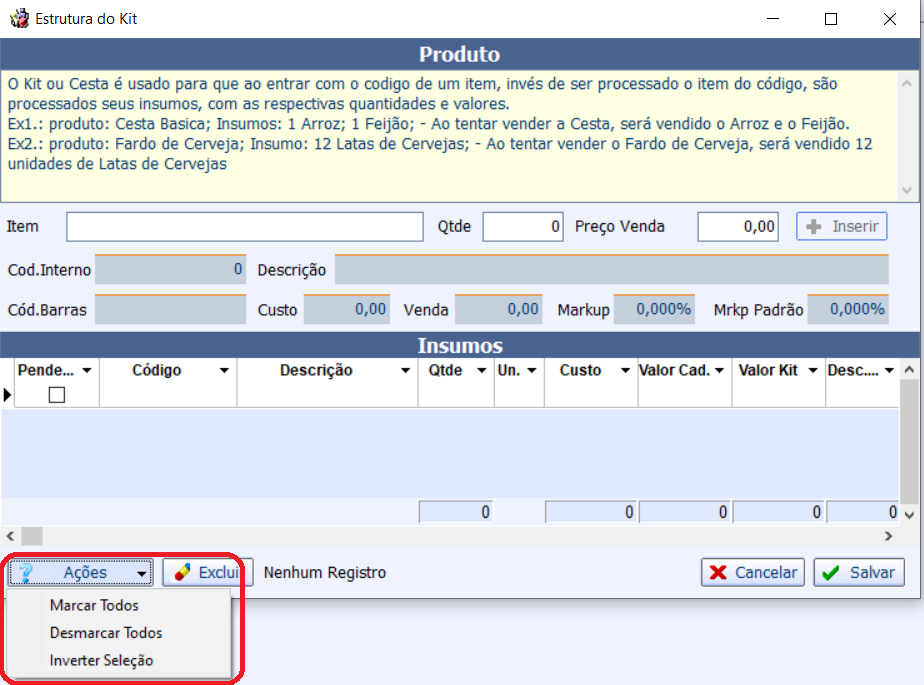This screenshot has width=924, height=685.
Task: Click the eraser icon on Excluir button
Action: (x=182, y=573)
